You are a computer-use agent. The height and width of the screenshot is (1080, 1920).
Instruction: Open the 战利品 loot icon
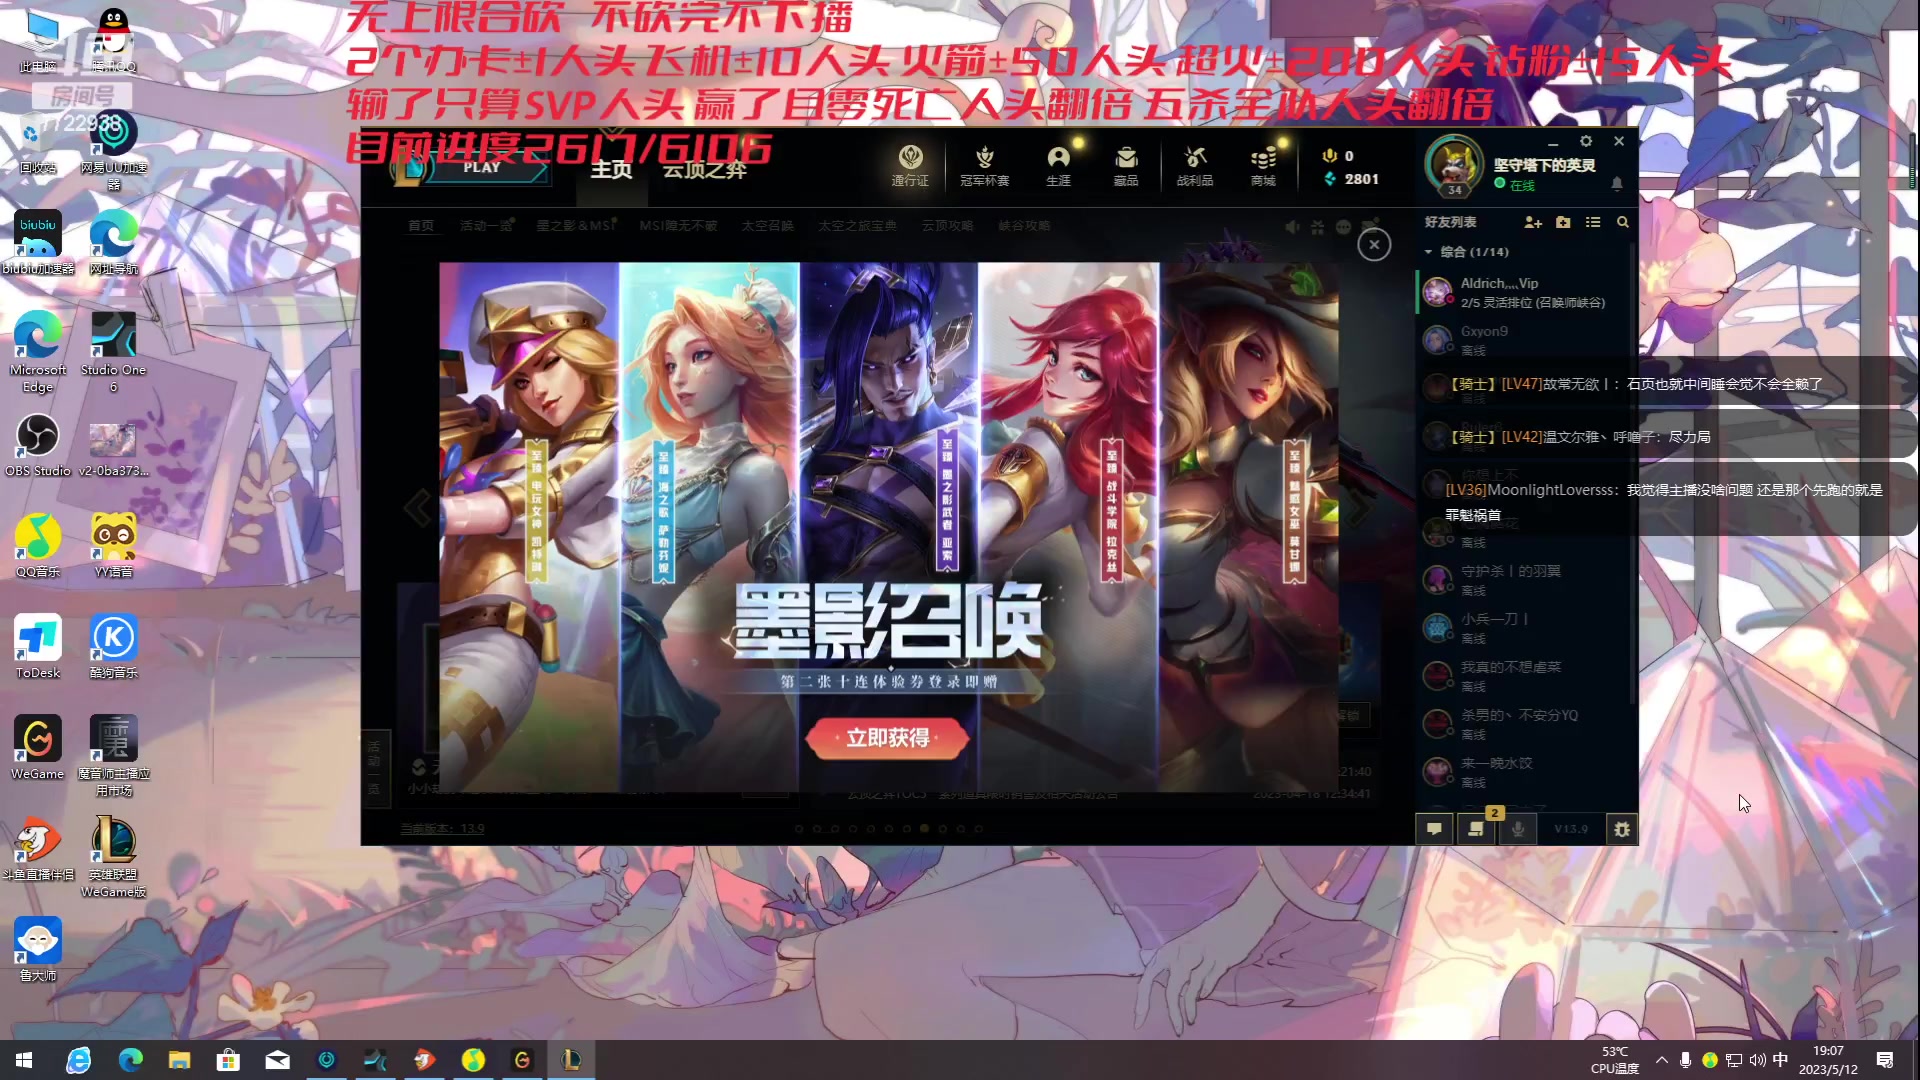click(x=1194, y=165)
